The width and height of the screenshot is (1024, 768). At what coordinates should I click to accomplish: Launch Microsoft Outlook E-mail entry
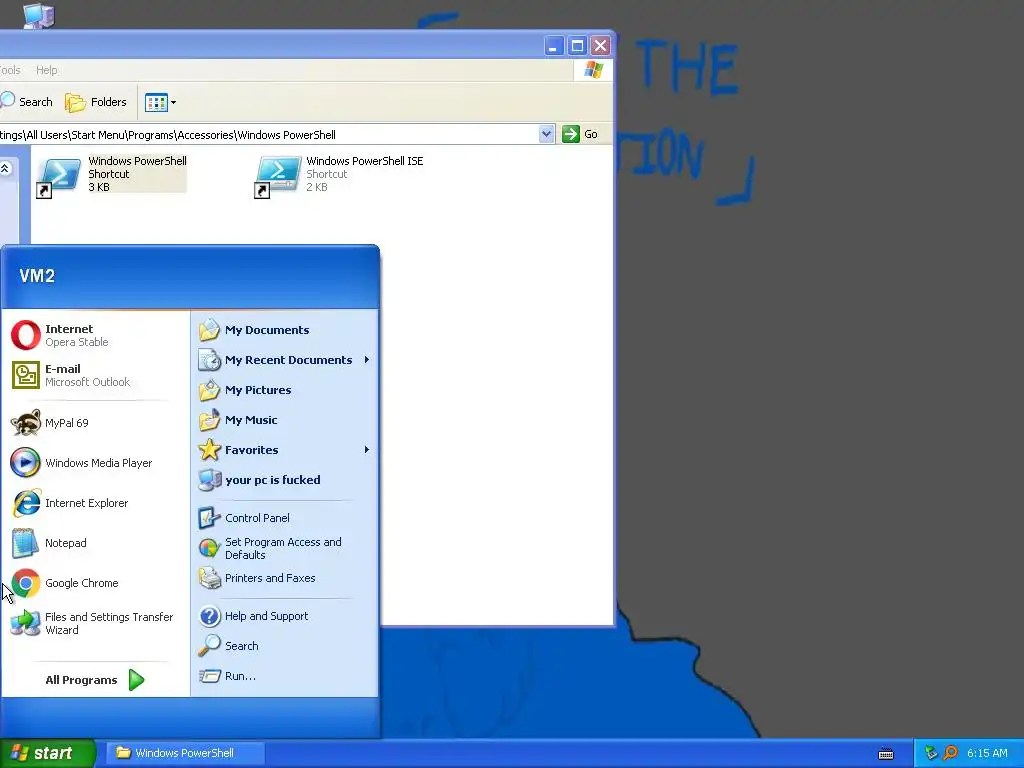(95, 376)
